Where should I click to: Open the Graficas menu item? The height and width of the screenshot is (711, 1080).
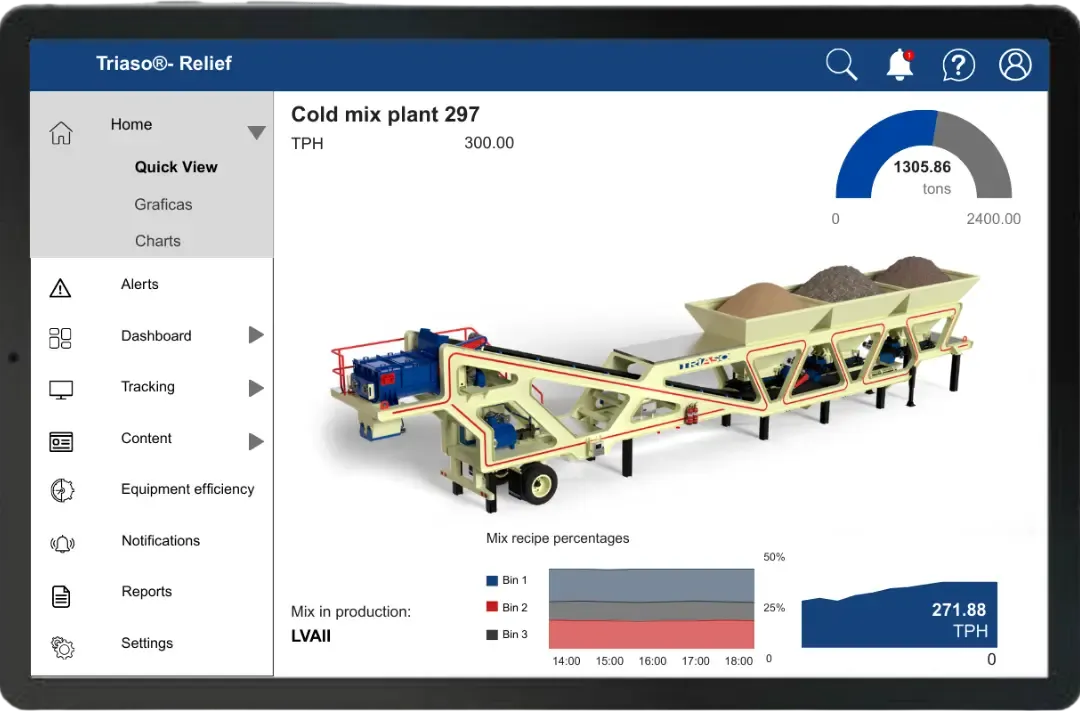[x=163, y=204]
